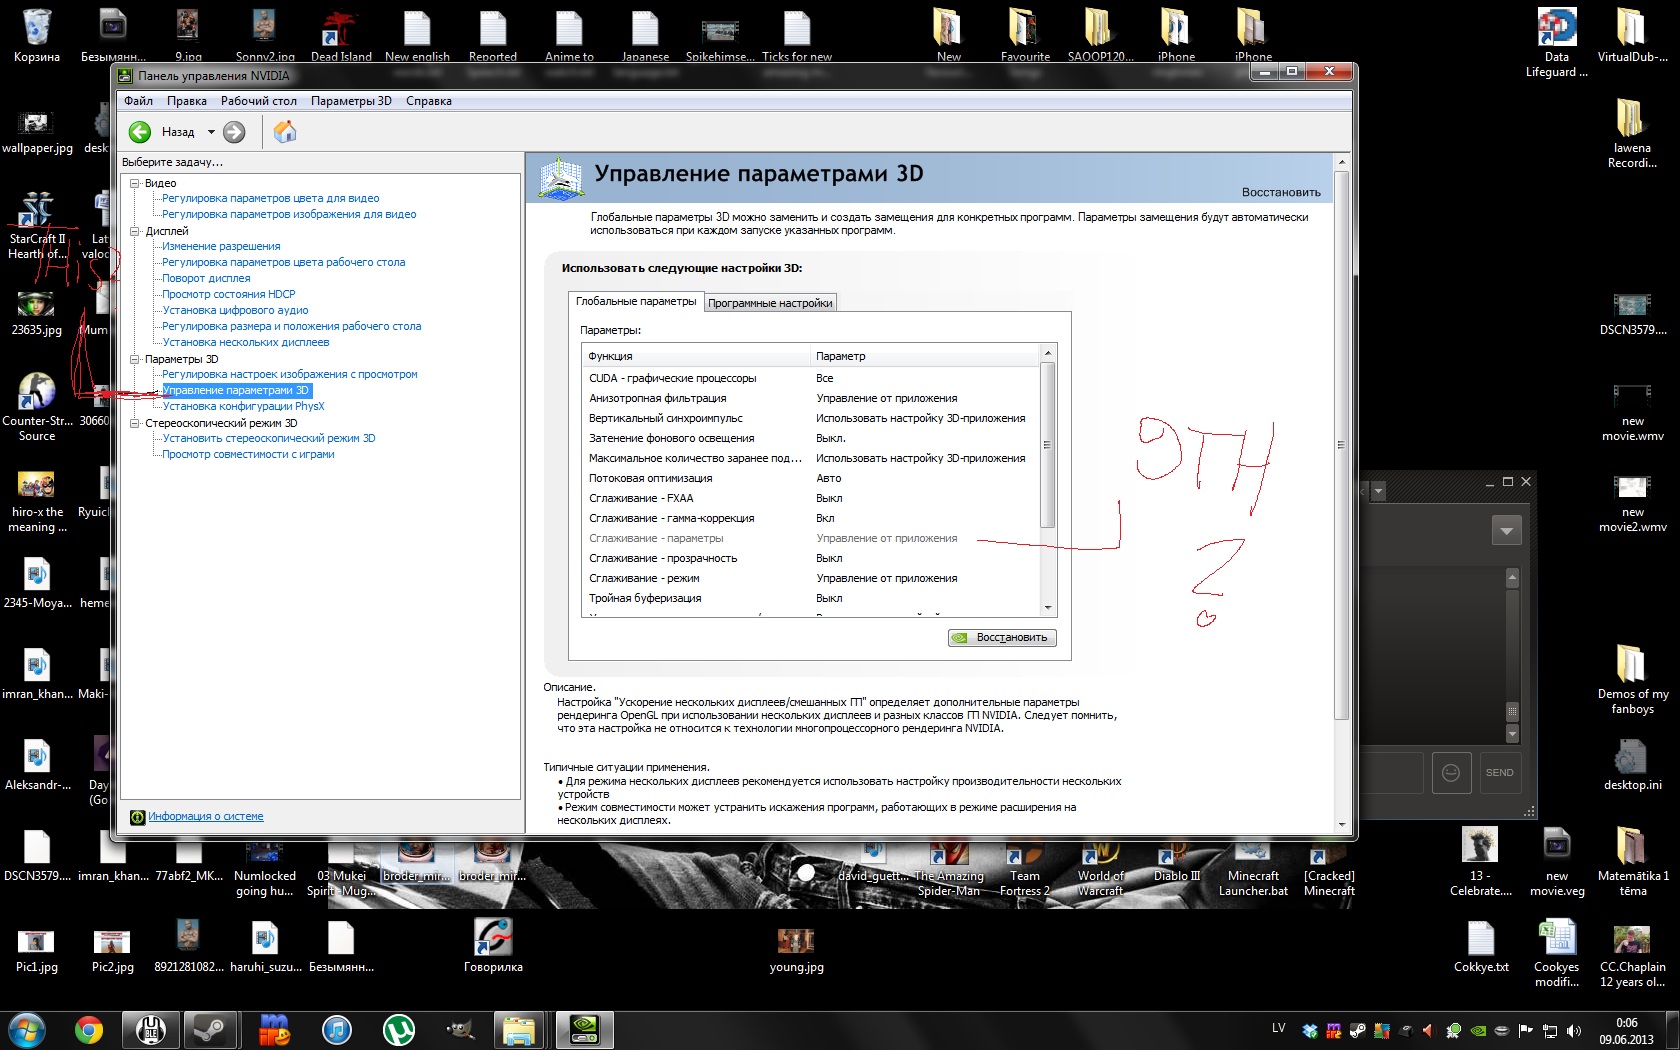Collapse the Стереоскопический режим 3D tree node
This screenshot has width=1680, height=1050.
[x=134, y=423]
